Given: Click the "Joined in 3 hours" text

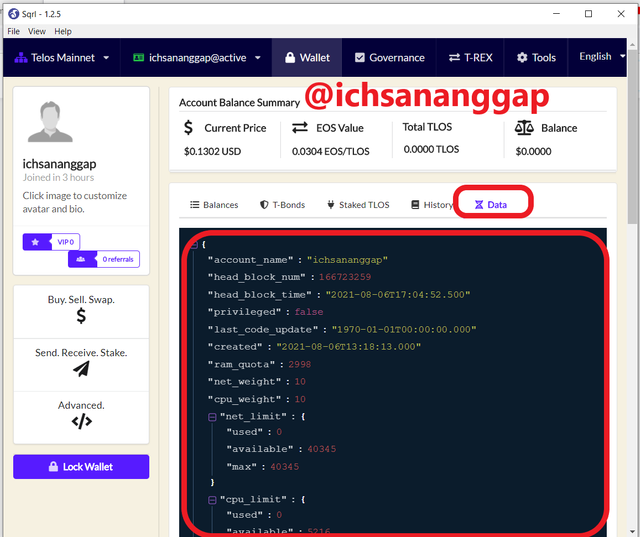Looking at the screenshot, I should coord(58,178).
